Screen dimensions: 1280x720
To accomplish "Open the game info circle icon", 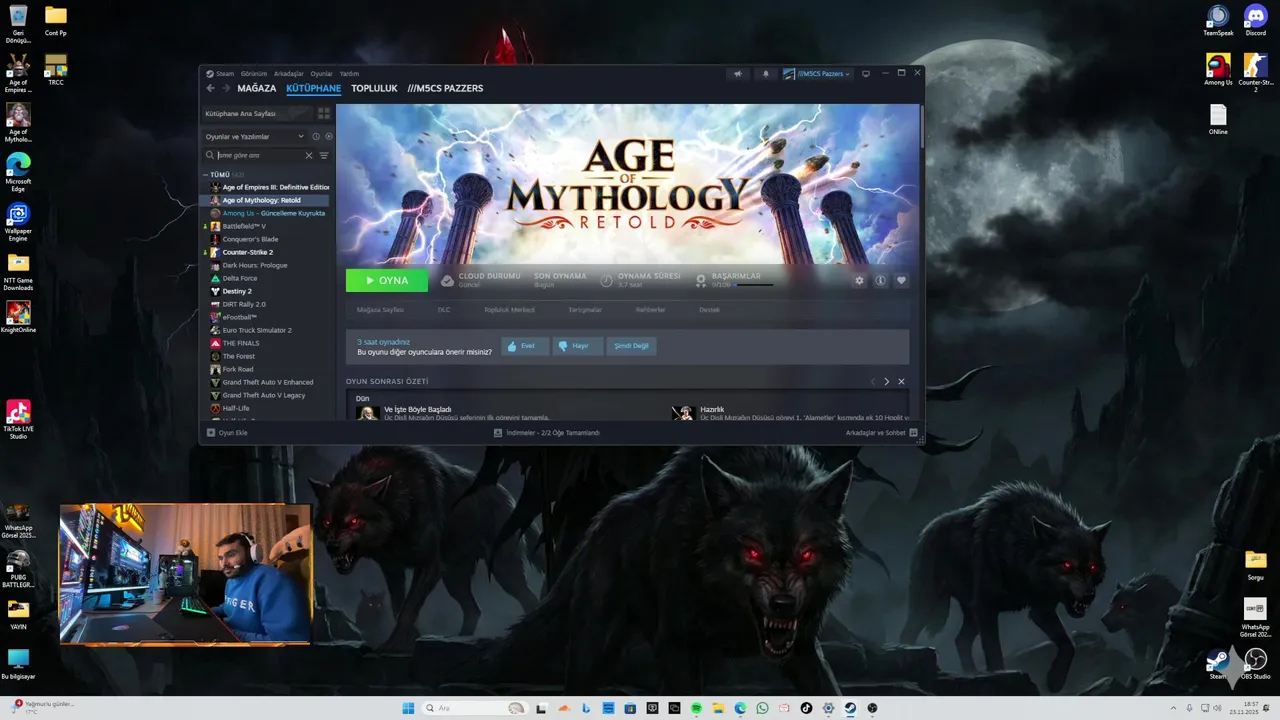I will pos(880,281).
